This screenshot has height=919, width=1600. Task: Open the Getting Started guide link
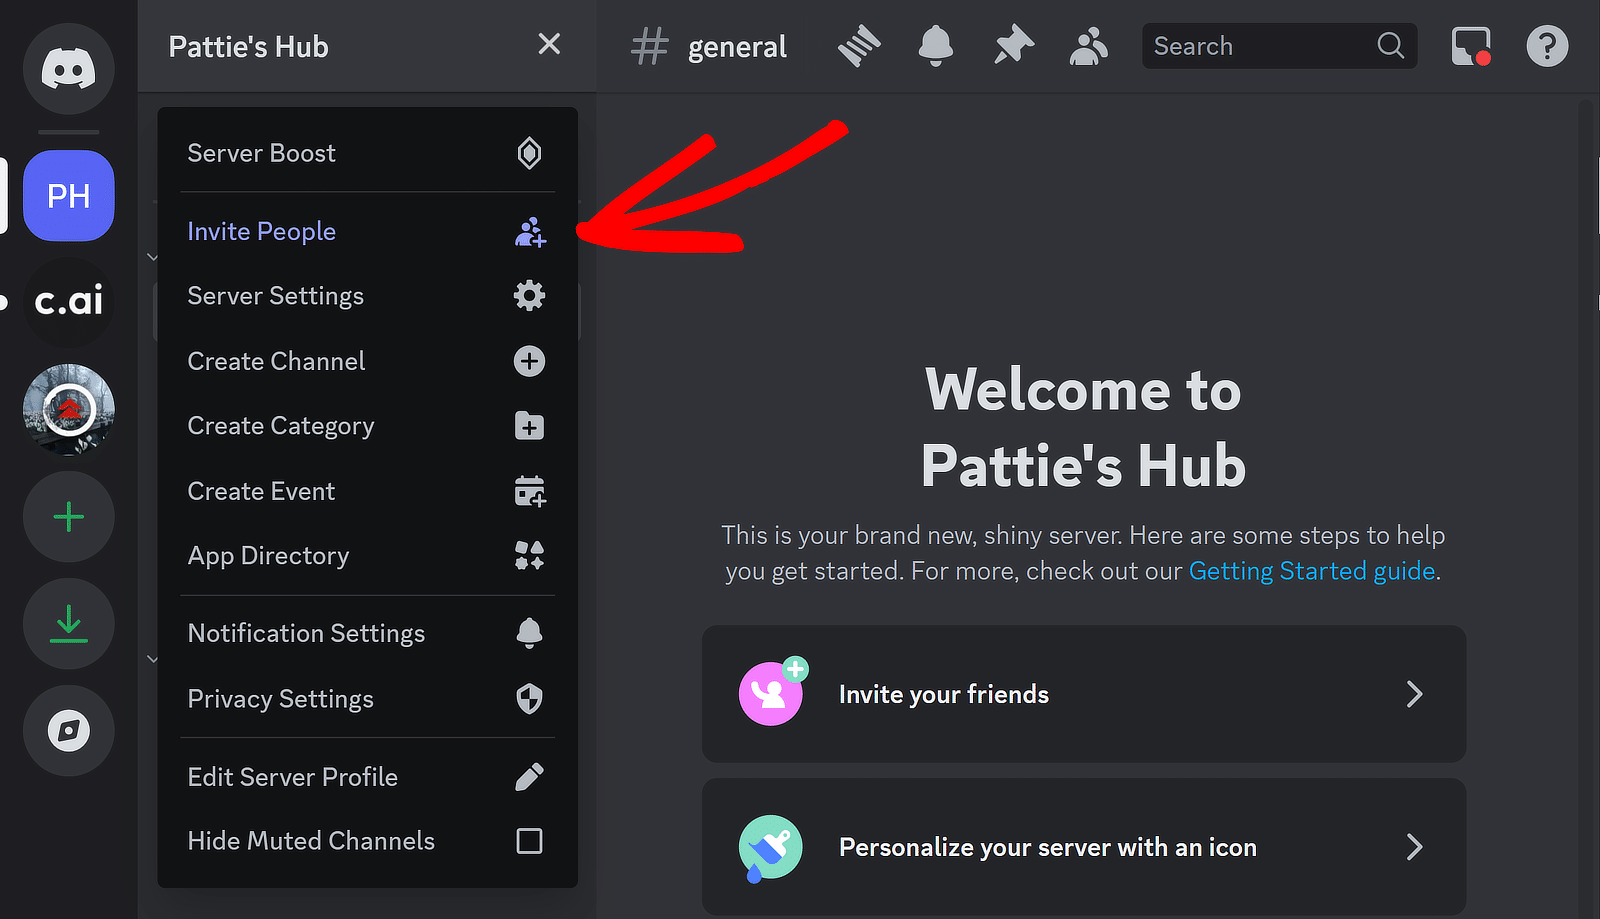(1312, 570)
